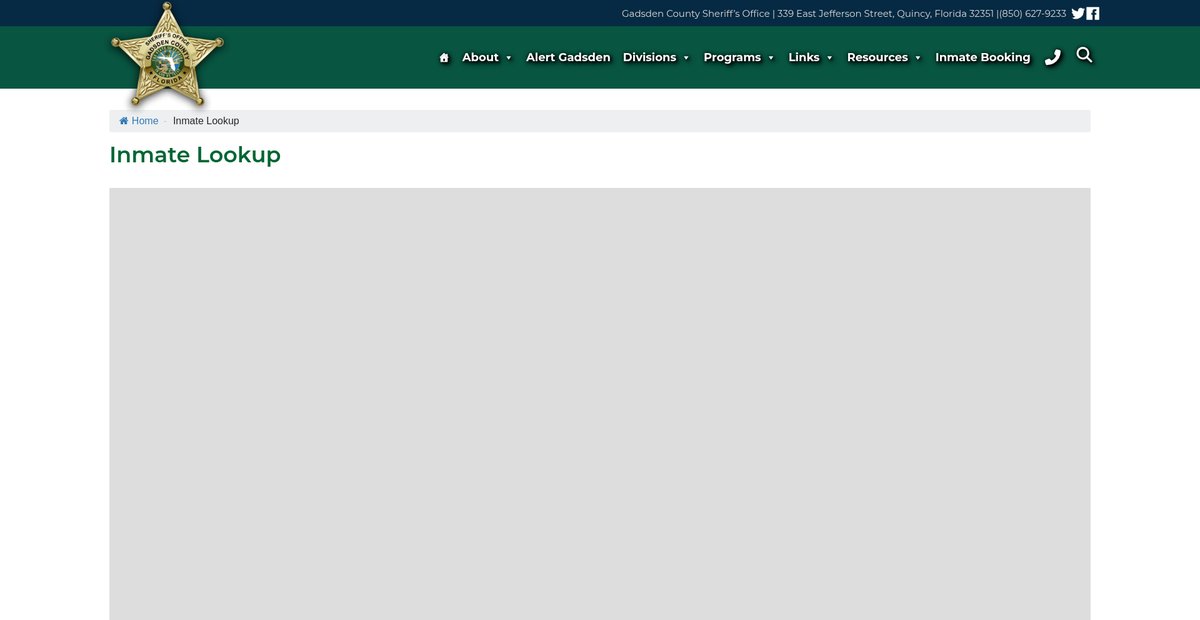The height and width of the screenshot is (620, 1200).
Task: Select the phone icon in menu
Action: [x=1052, y=58]
